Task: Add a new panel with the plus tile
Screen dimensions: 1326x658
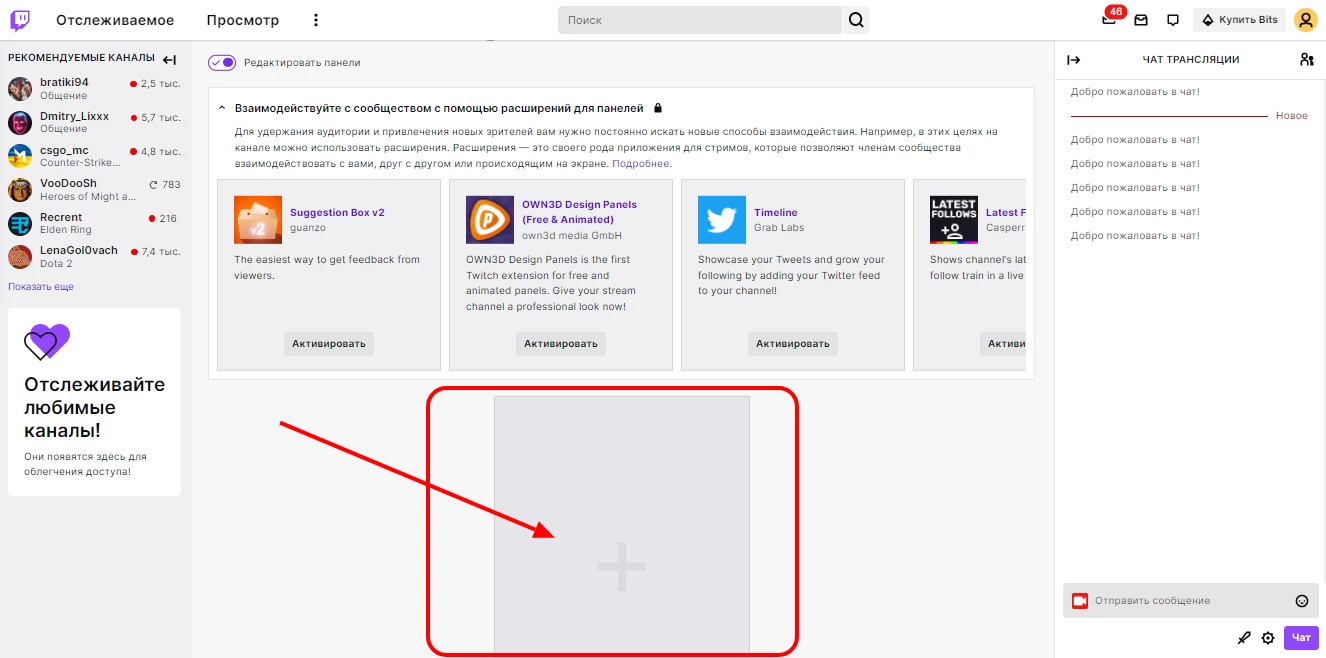Action: pos(622,524)
